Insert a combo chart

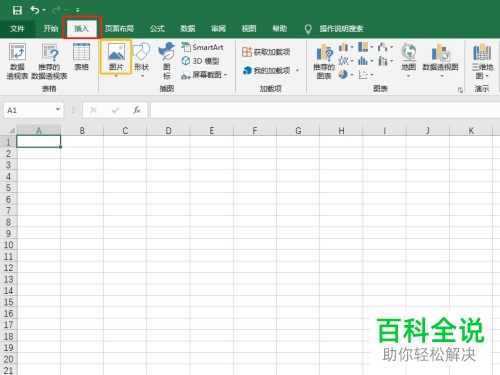point(386,61)
